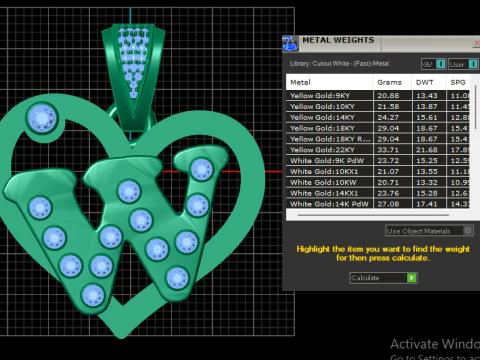Select the White Gold:14K PdW row
The height and width of the screenshot is (360, 480).
click(378, 204)
